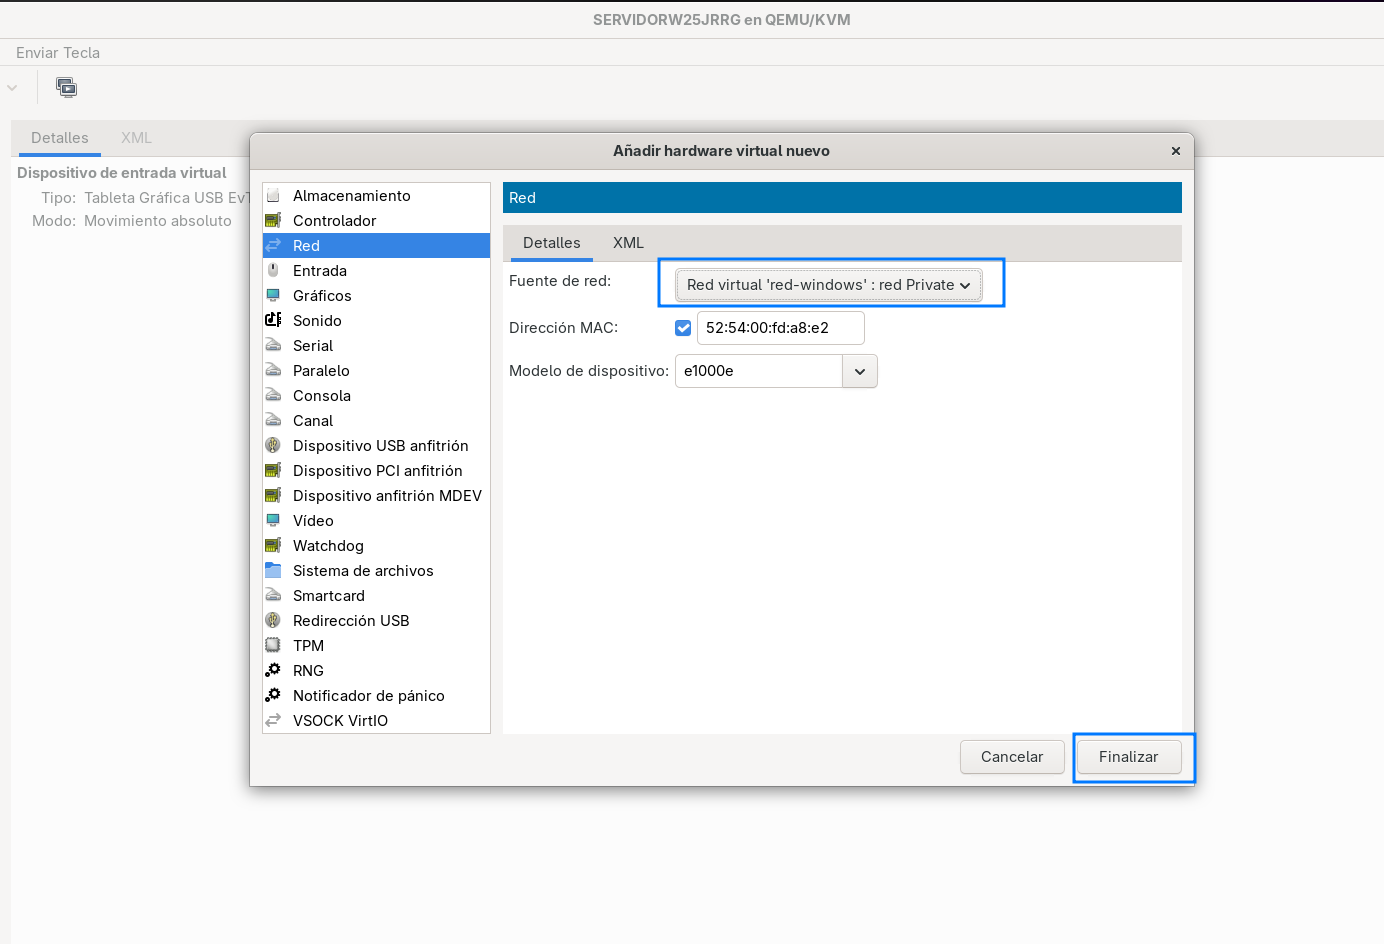Image resolution: width=1384 pixels, height=944 pixels.
Task: Click the TPM chip icon
Action: click(x=273, y=646)
